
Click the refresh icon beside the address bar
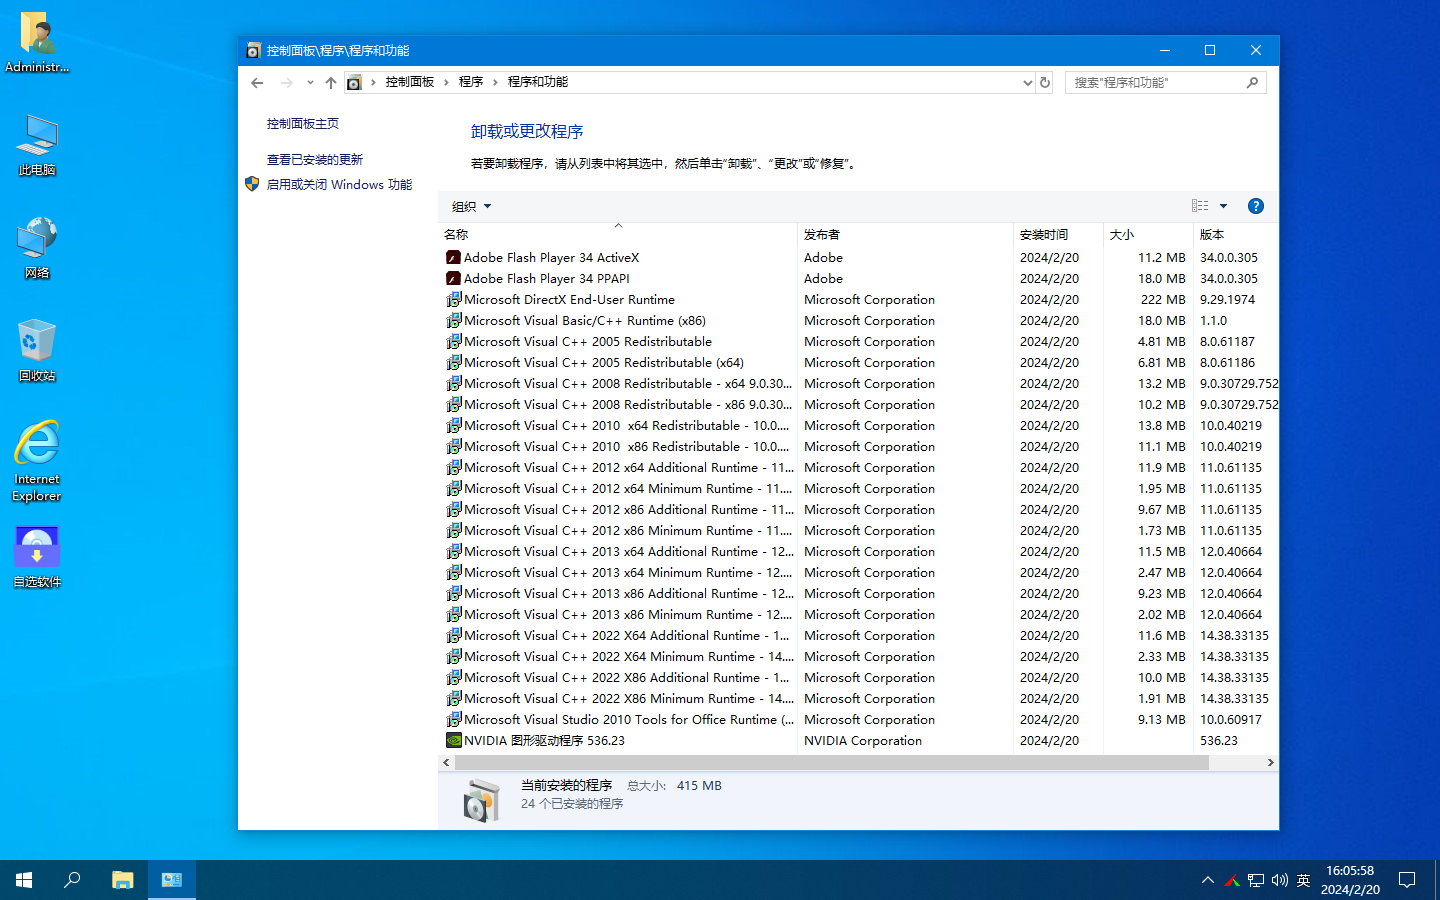[1044, 82]
